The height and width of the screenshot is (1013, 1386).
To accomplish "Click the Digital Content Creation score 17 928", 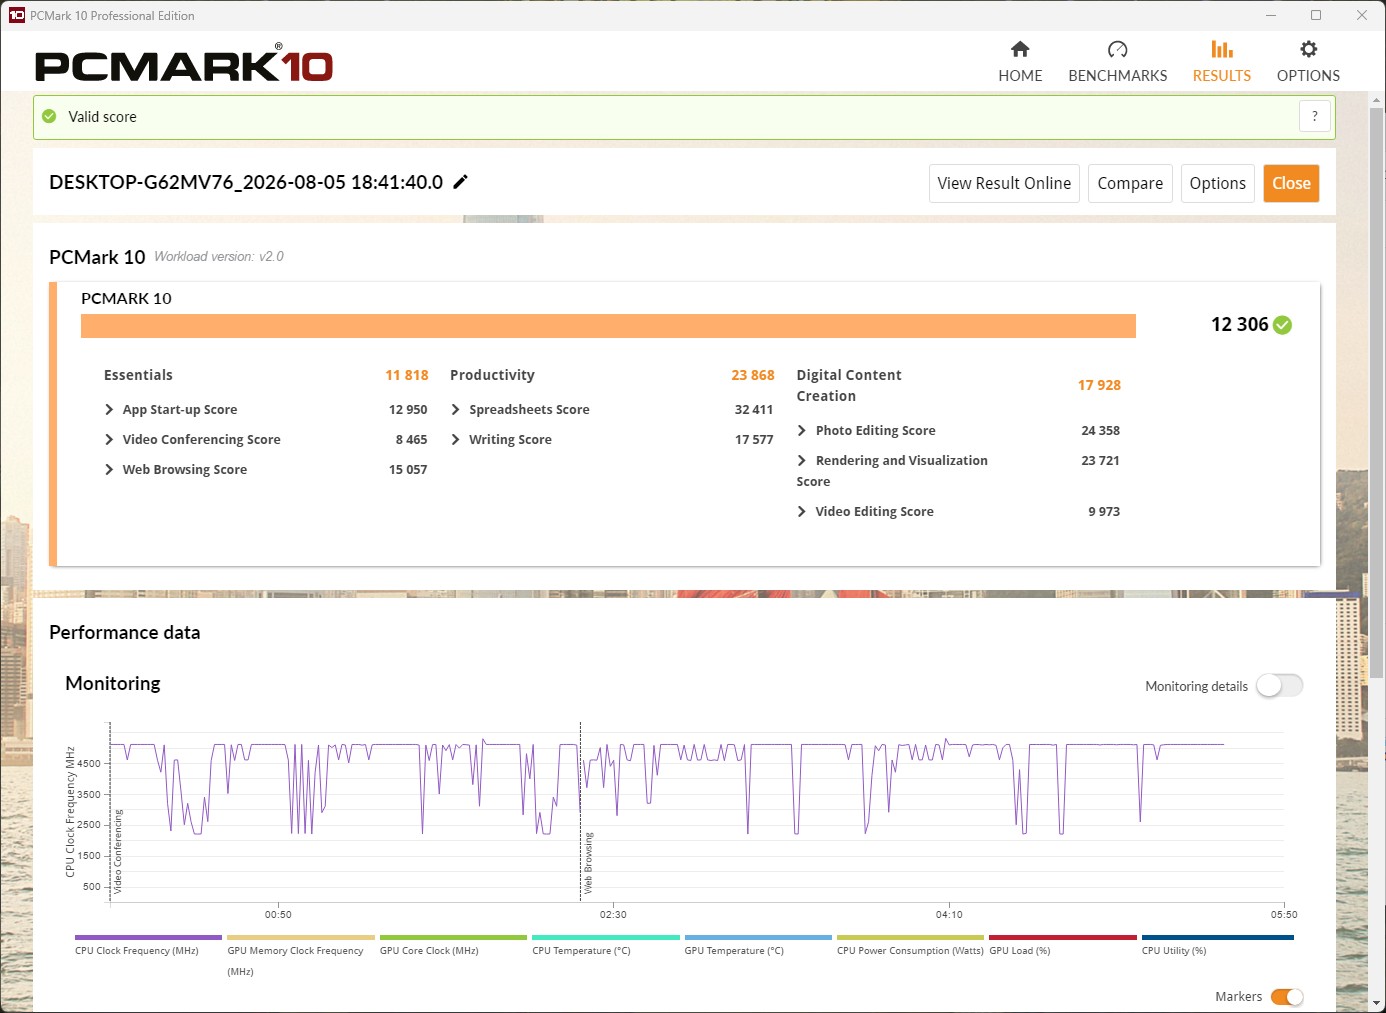I will 1099,385.
